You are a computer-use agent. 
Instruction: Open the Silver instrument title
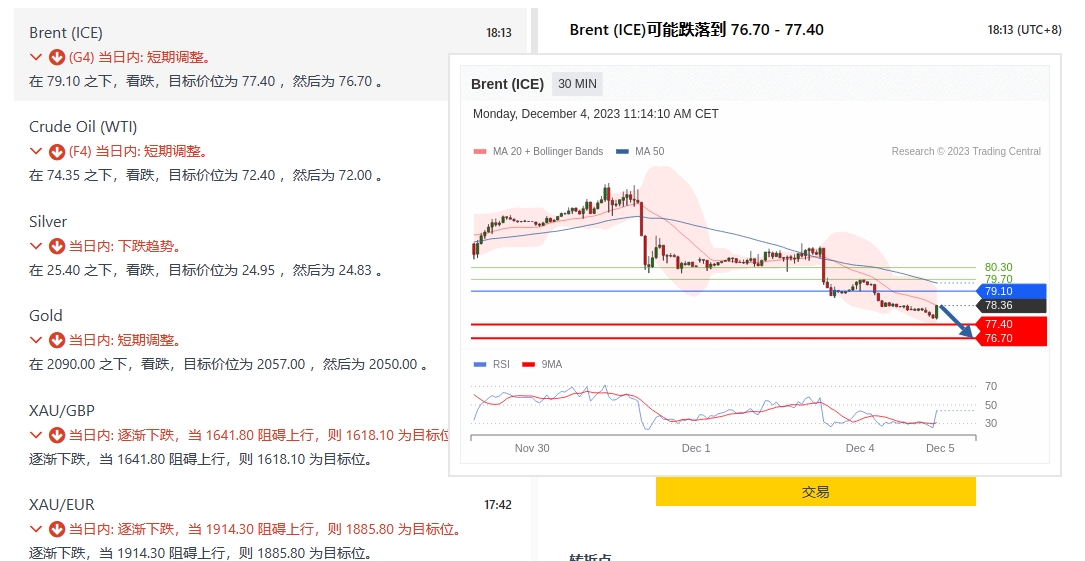48,222
